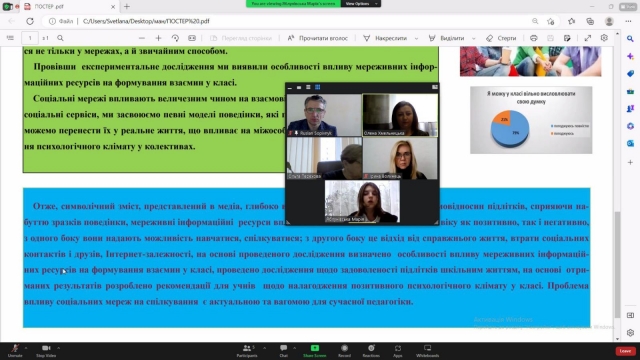640x360 pixels.
Task: Click the red Leave button
Action: pyautogui.click(x=625, y=351)
